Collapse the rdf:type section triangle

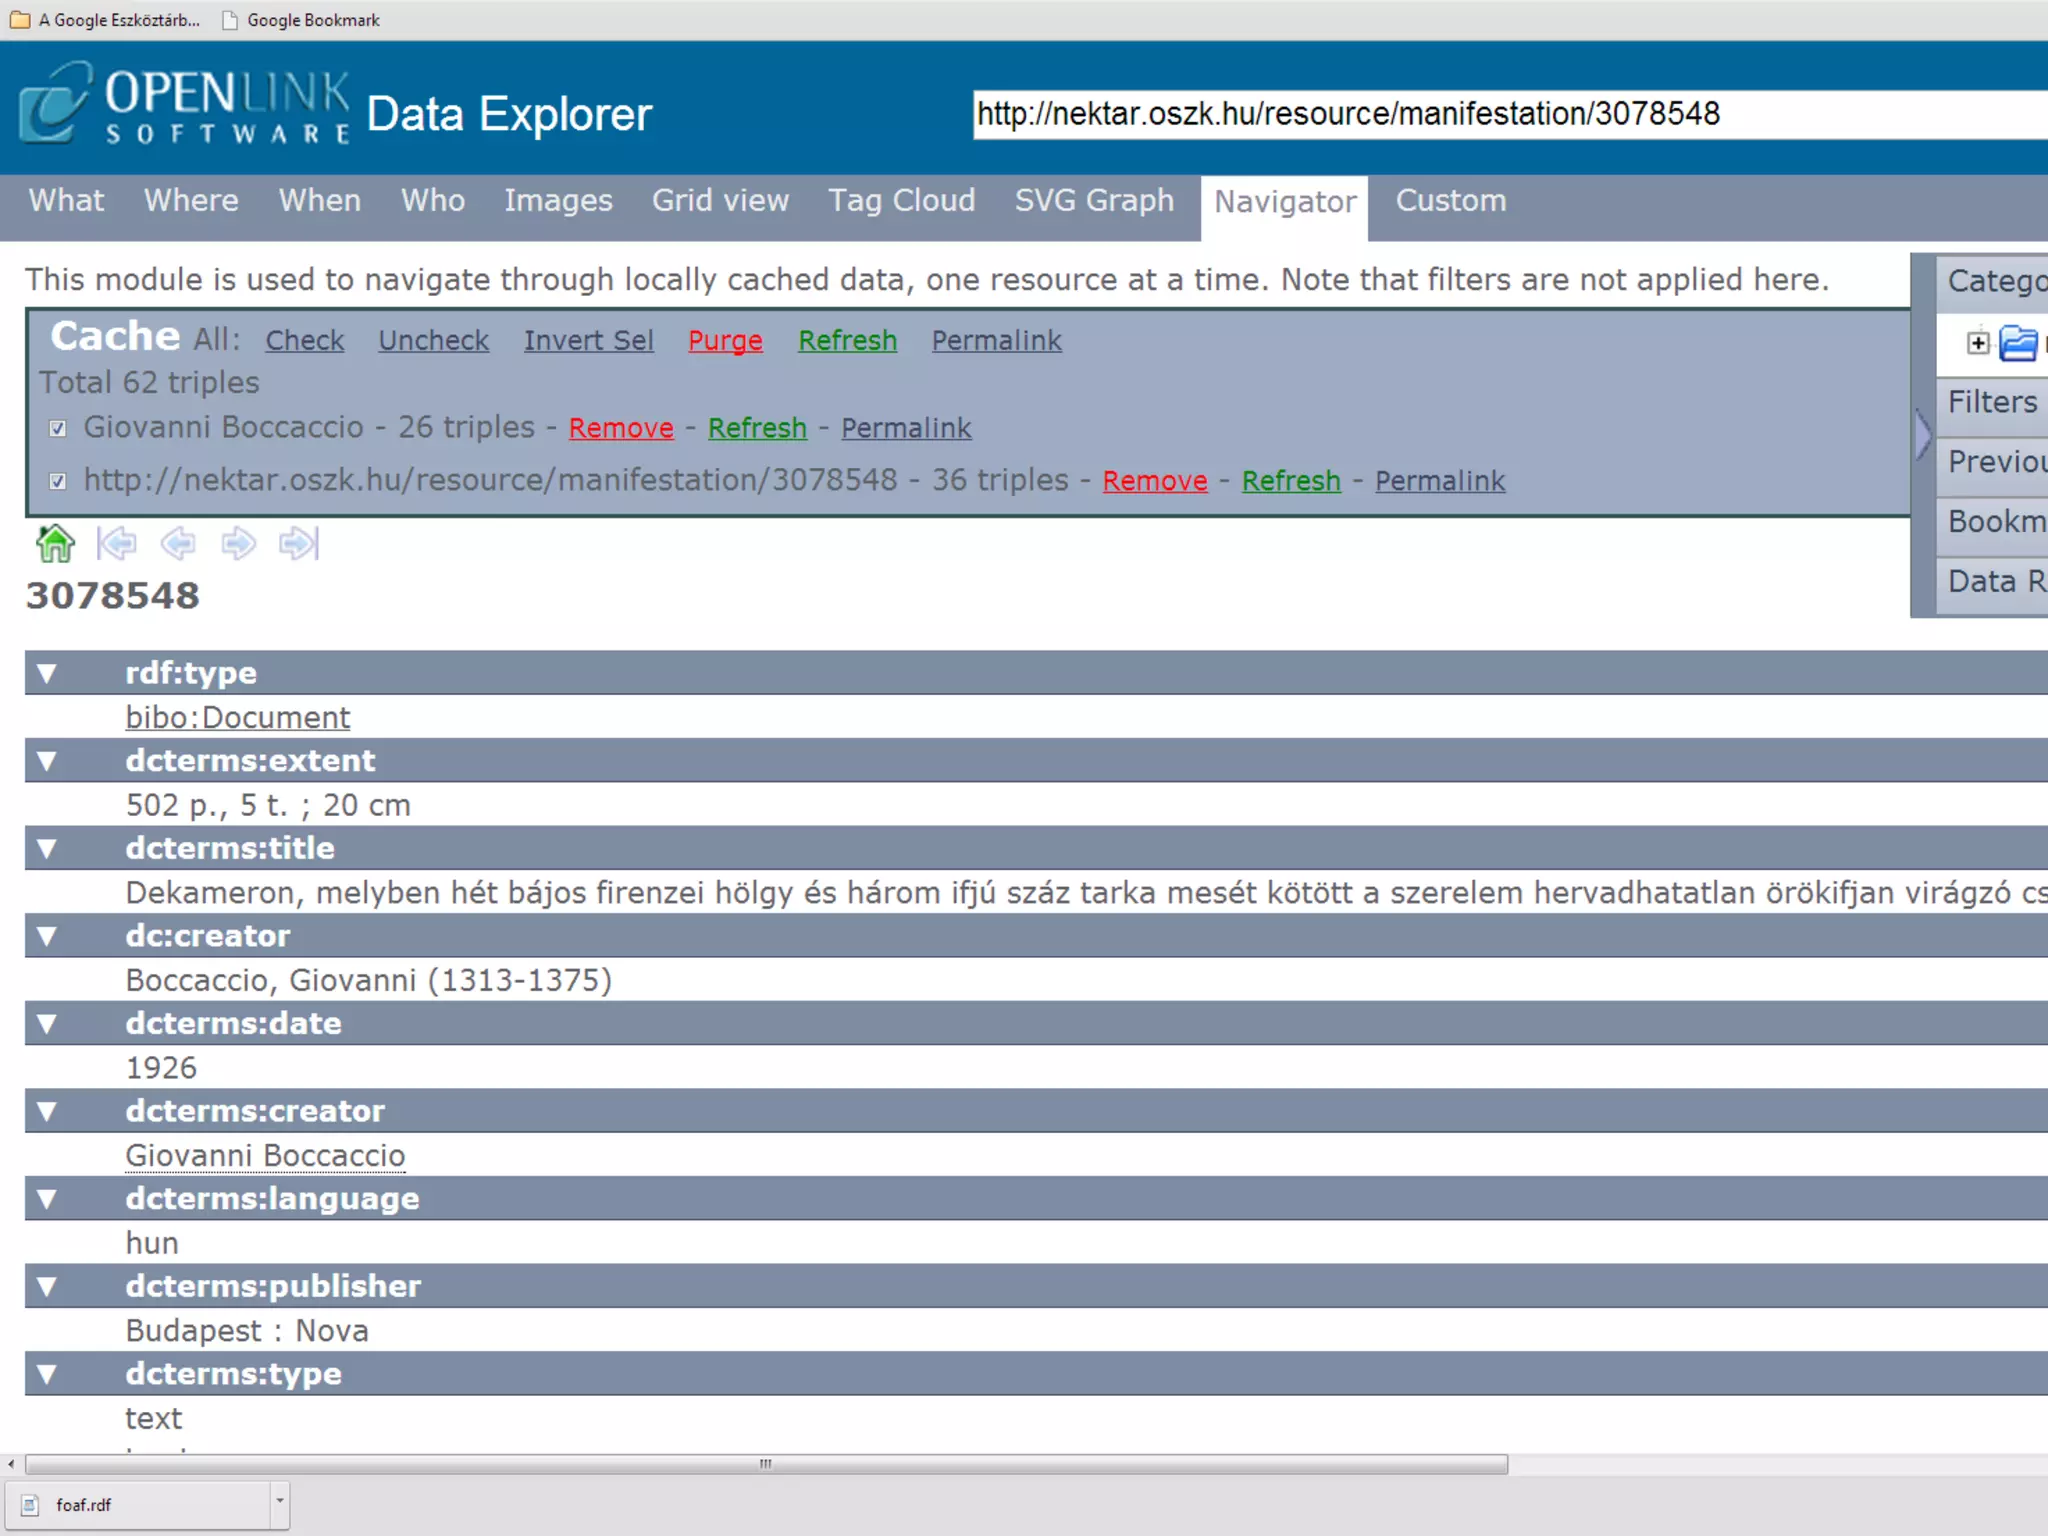click(x=47, y=673)
